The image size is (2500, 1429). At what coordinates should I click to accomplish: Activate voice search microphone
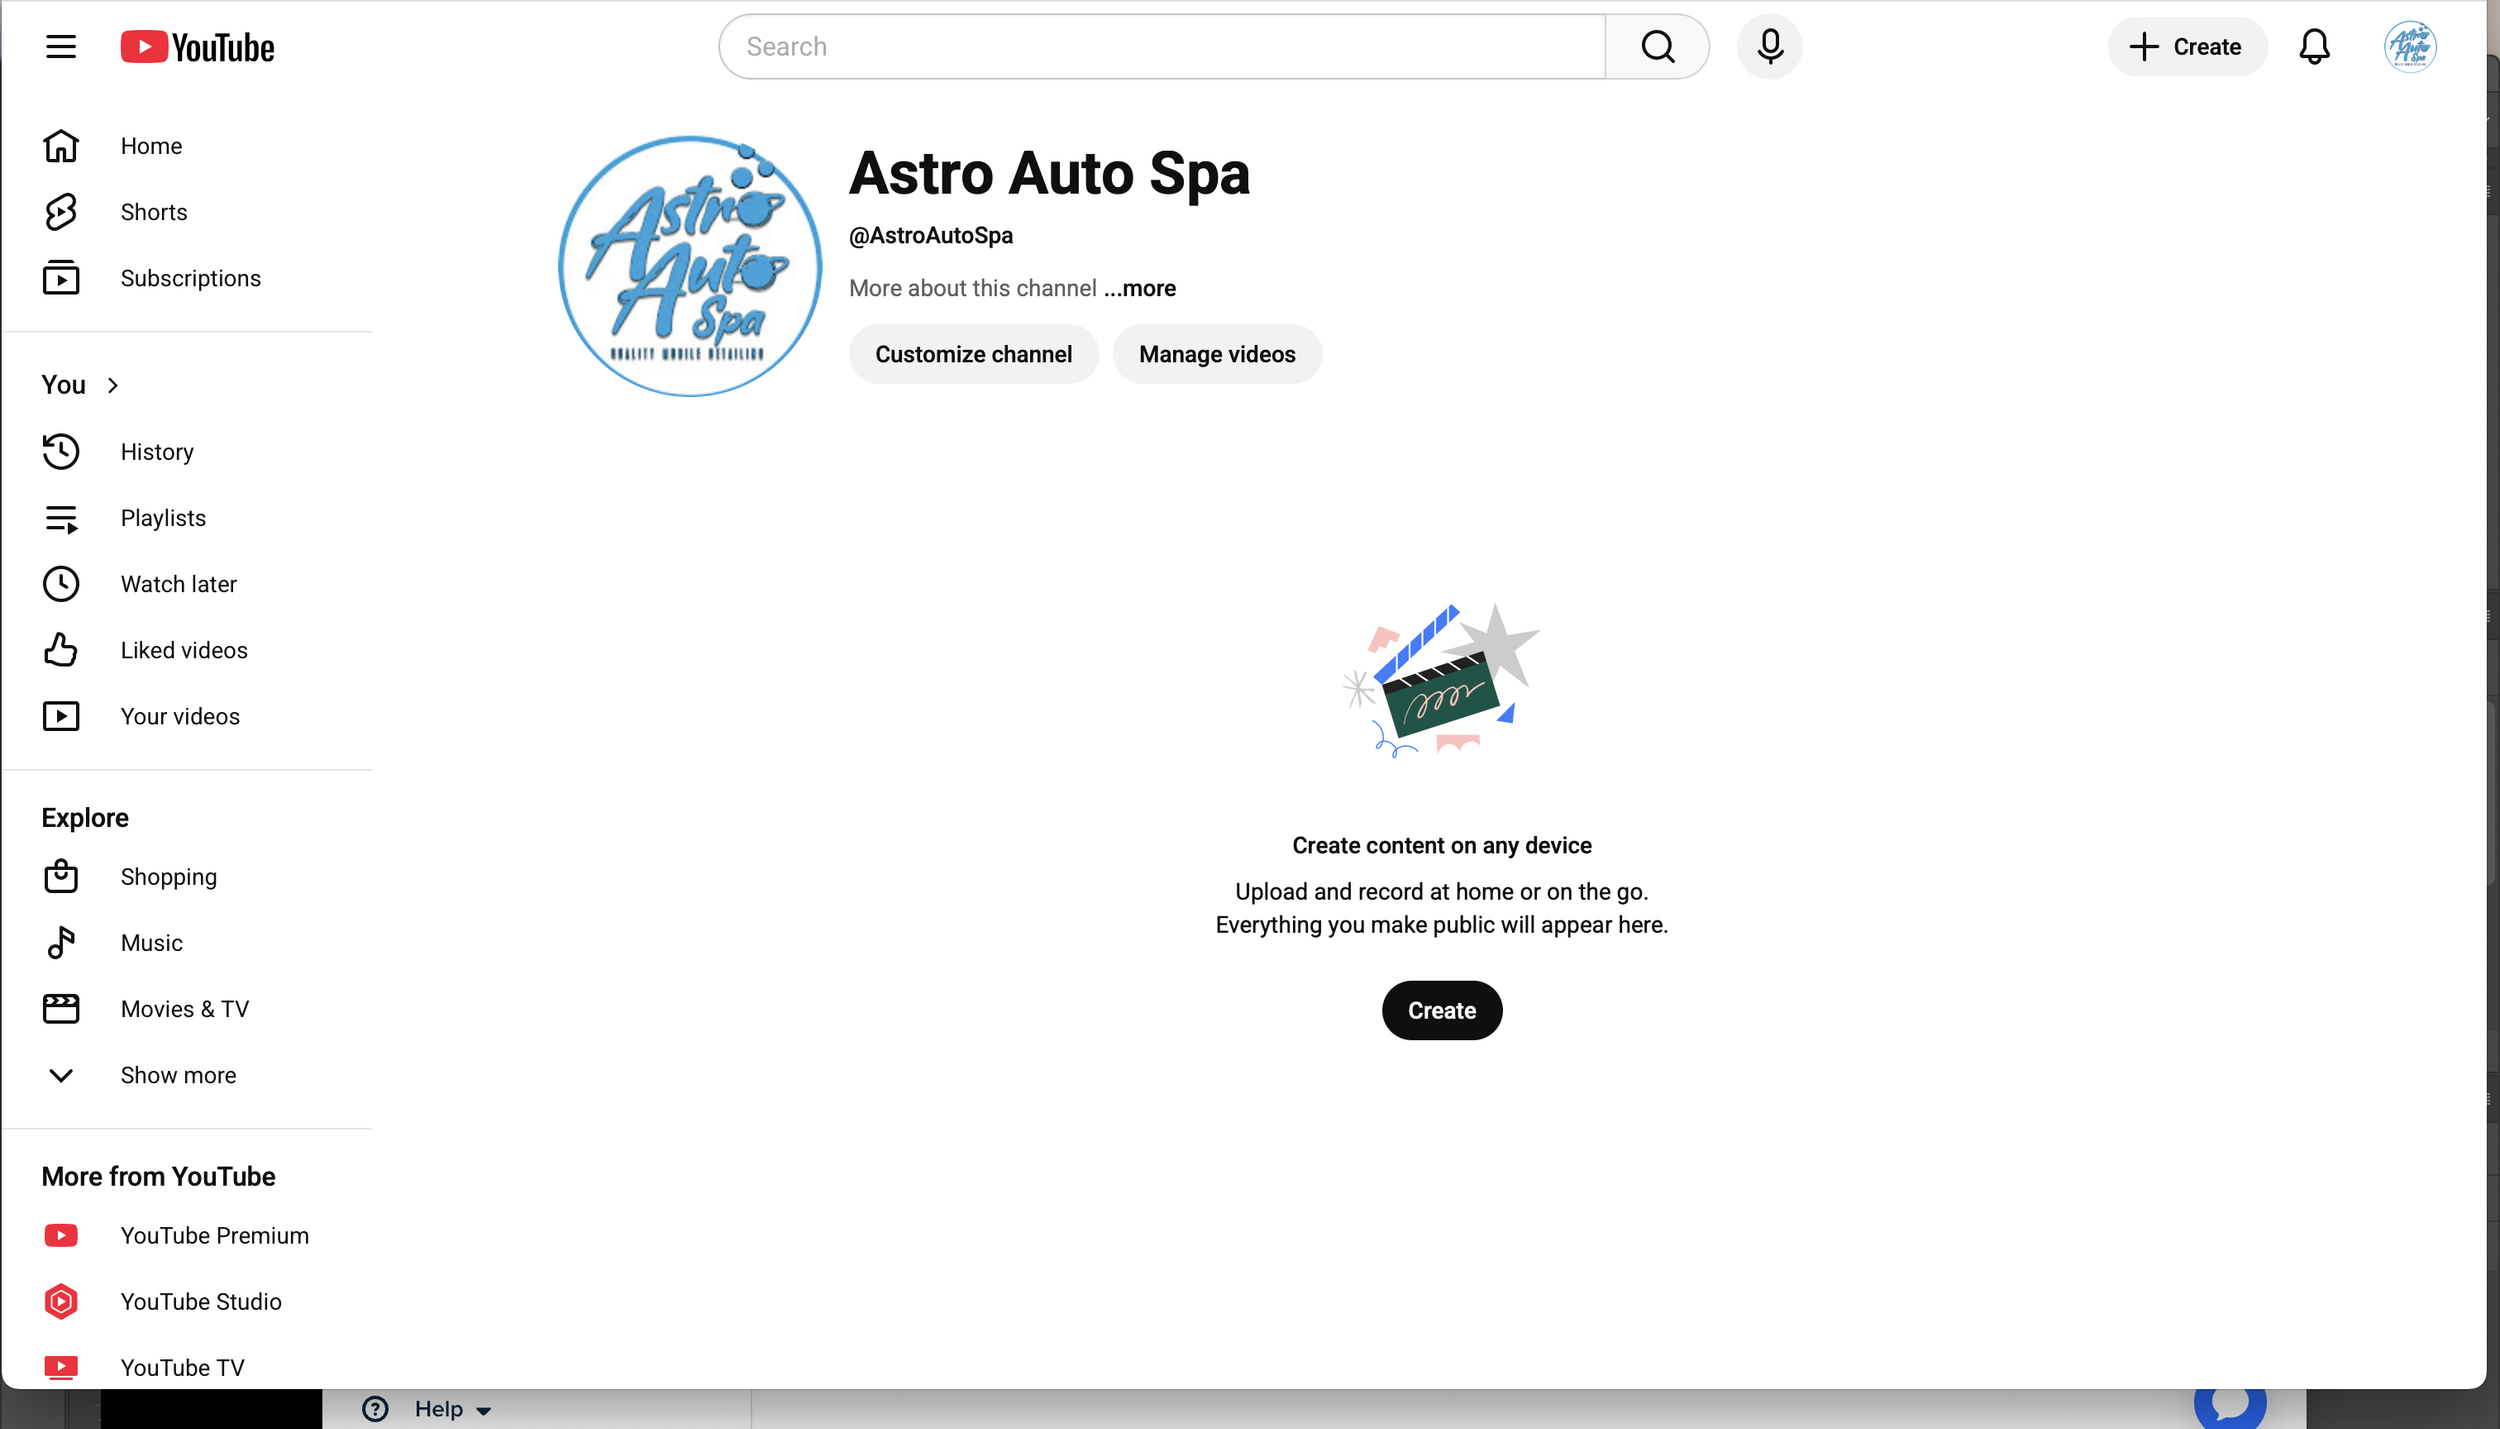tap(1769, 47)
